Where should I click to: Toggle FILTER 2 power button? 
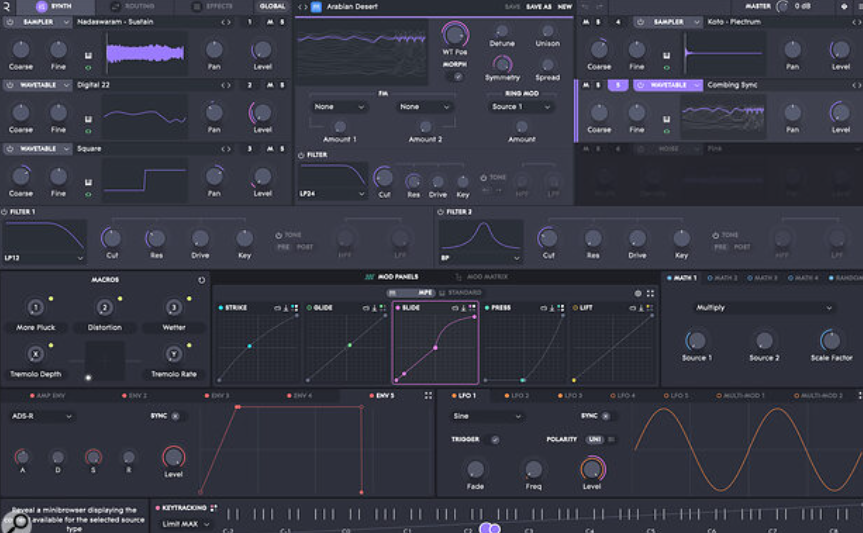440,212
